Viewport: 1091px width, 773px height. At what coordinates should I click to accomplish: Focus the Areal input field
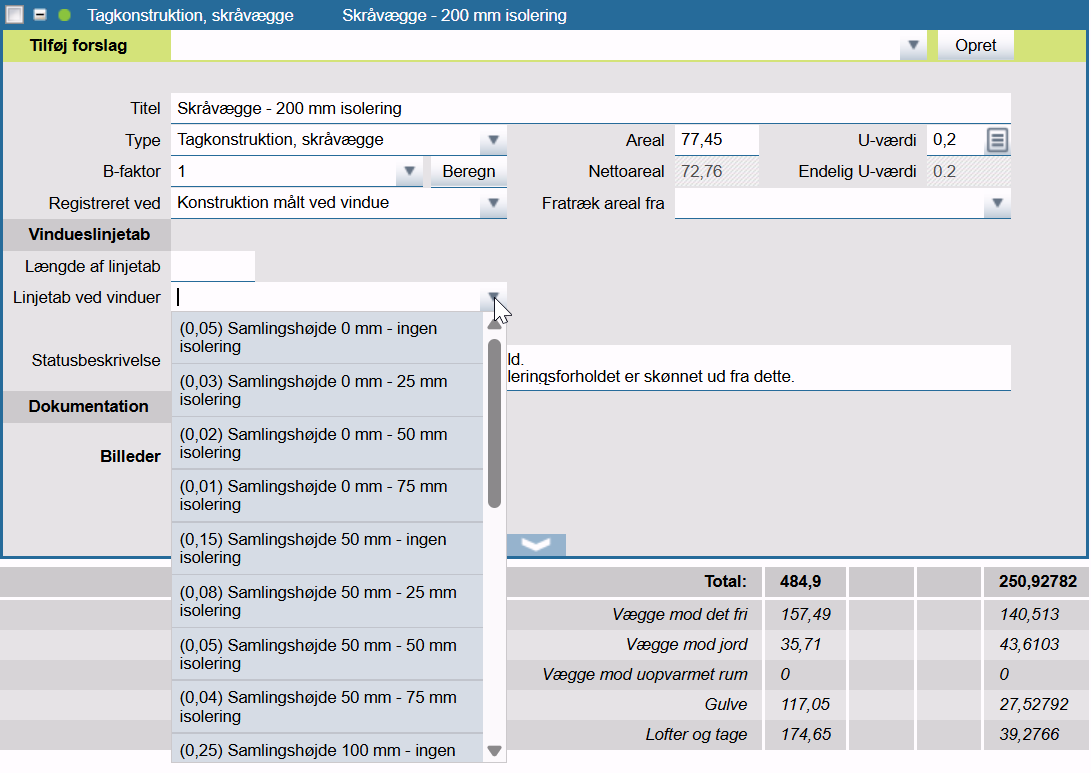pos(716,141)
